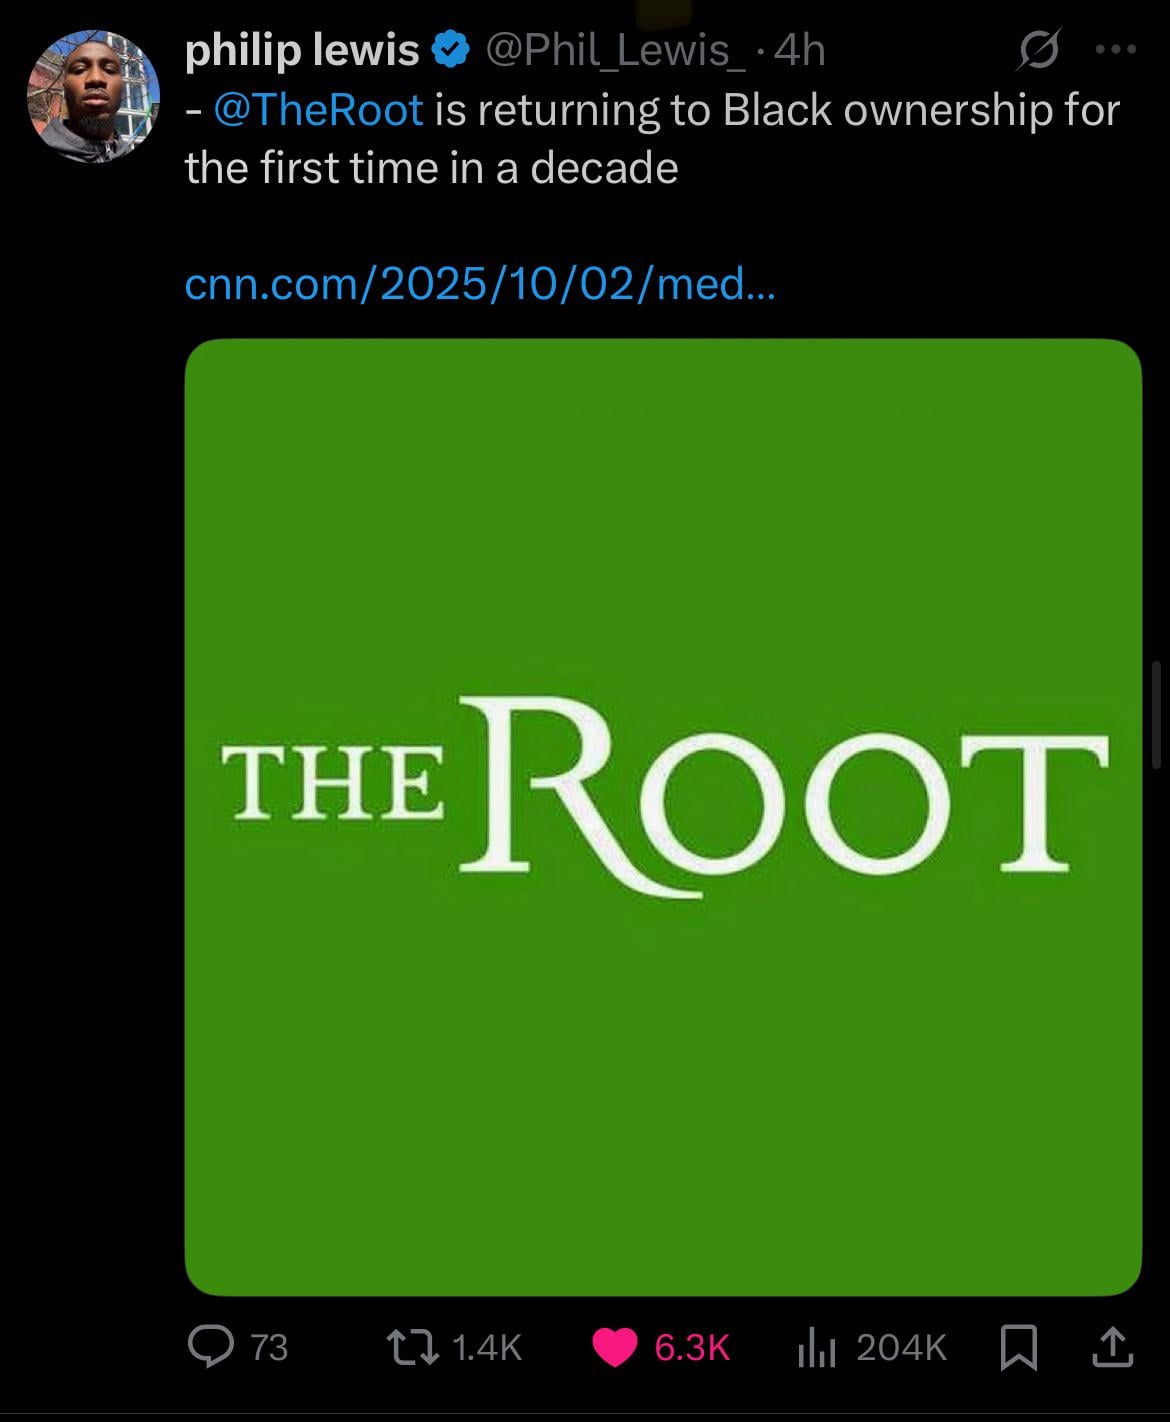Click the 6.3K likes count
Image resolution: width=1170 pixels, height=1422 pixels.
[692, 1348]
